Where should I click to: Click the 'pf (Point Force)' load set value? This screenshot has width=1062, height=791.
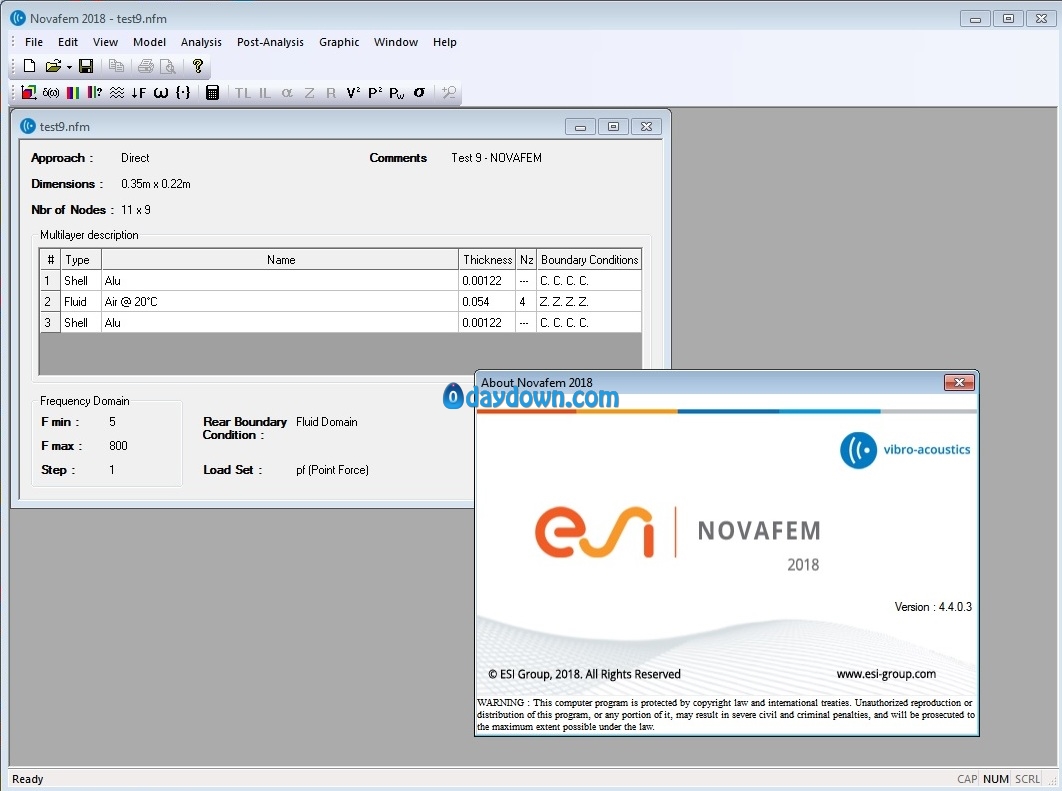pyautogui.click(x=332, y=470)
